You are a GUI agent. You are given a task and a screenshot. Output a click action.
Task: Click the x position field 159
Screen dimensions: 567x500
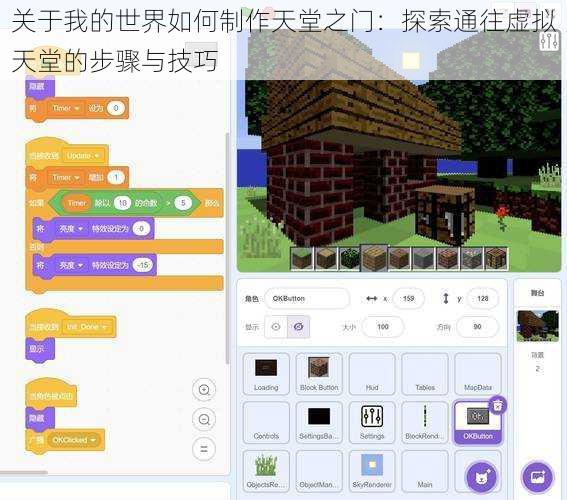pyautogui.click(x=408, y=299)
